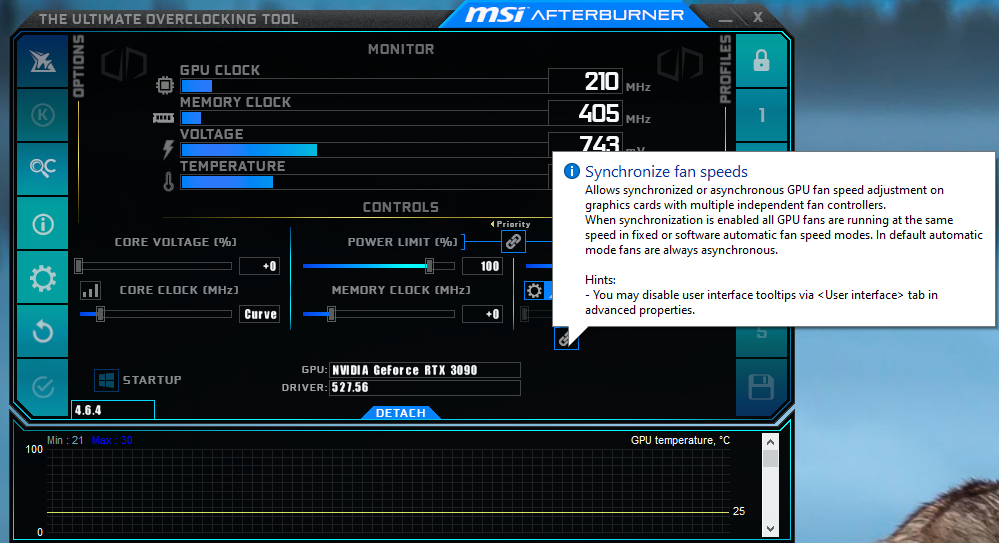This screenshot has height=543, width=999.
Task: Apply settings with the checkmark icon
Action: (x=42, y=386)
